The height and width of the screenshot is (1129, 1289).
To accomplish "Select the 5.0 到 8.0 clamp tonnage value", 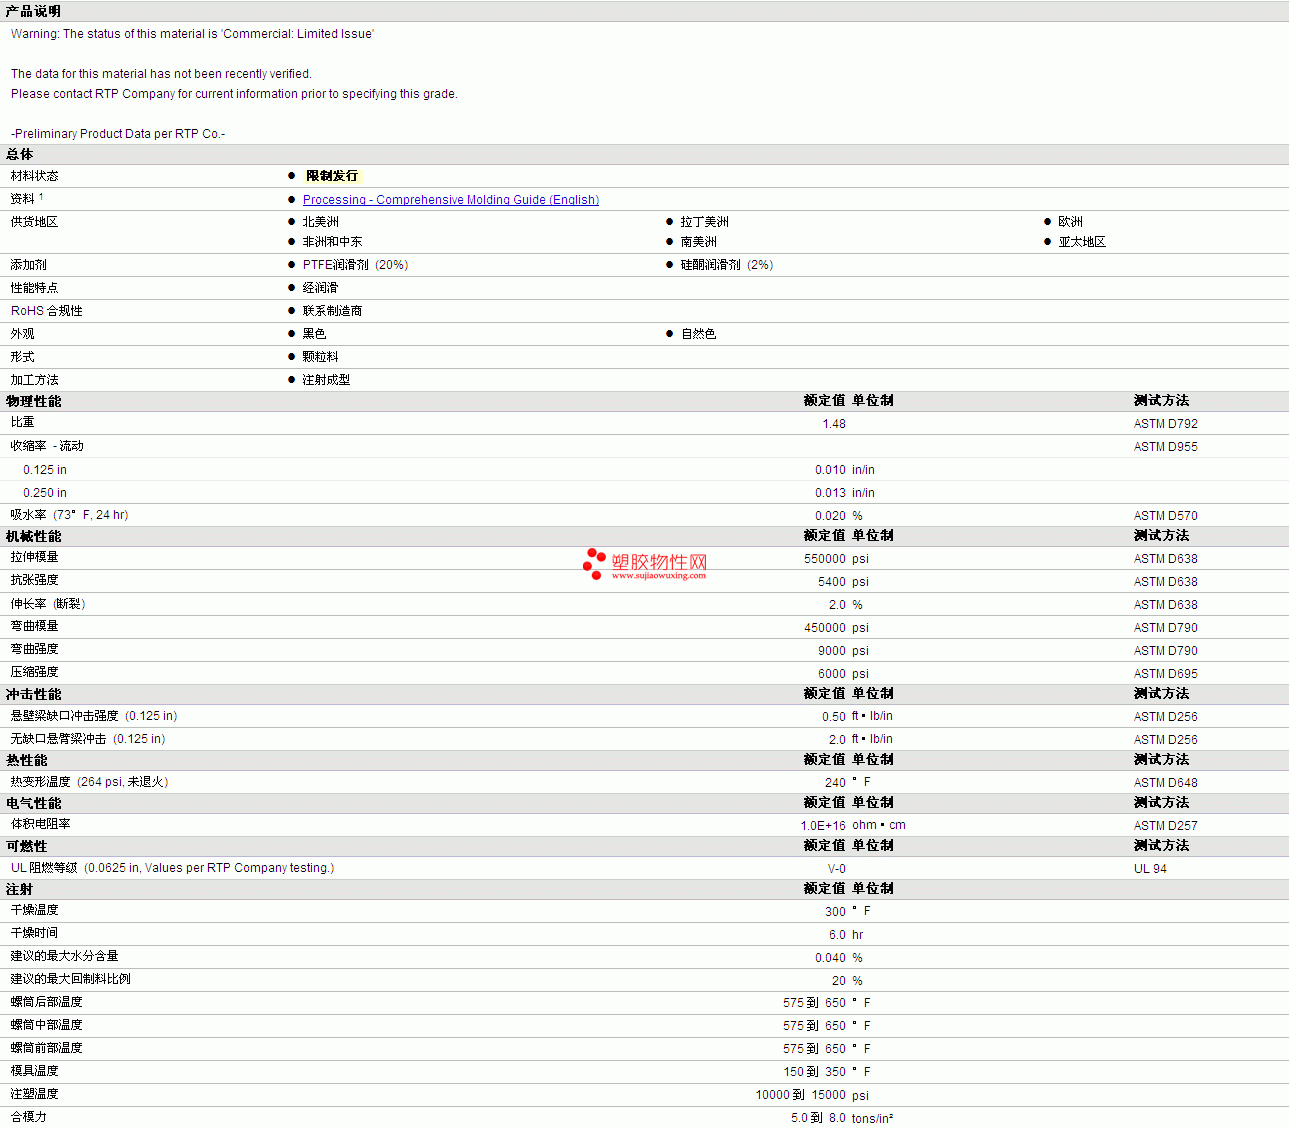I will click(818, 1118).
